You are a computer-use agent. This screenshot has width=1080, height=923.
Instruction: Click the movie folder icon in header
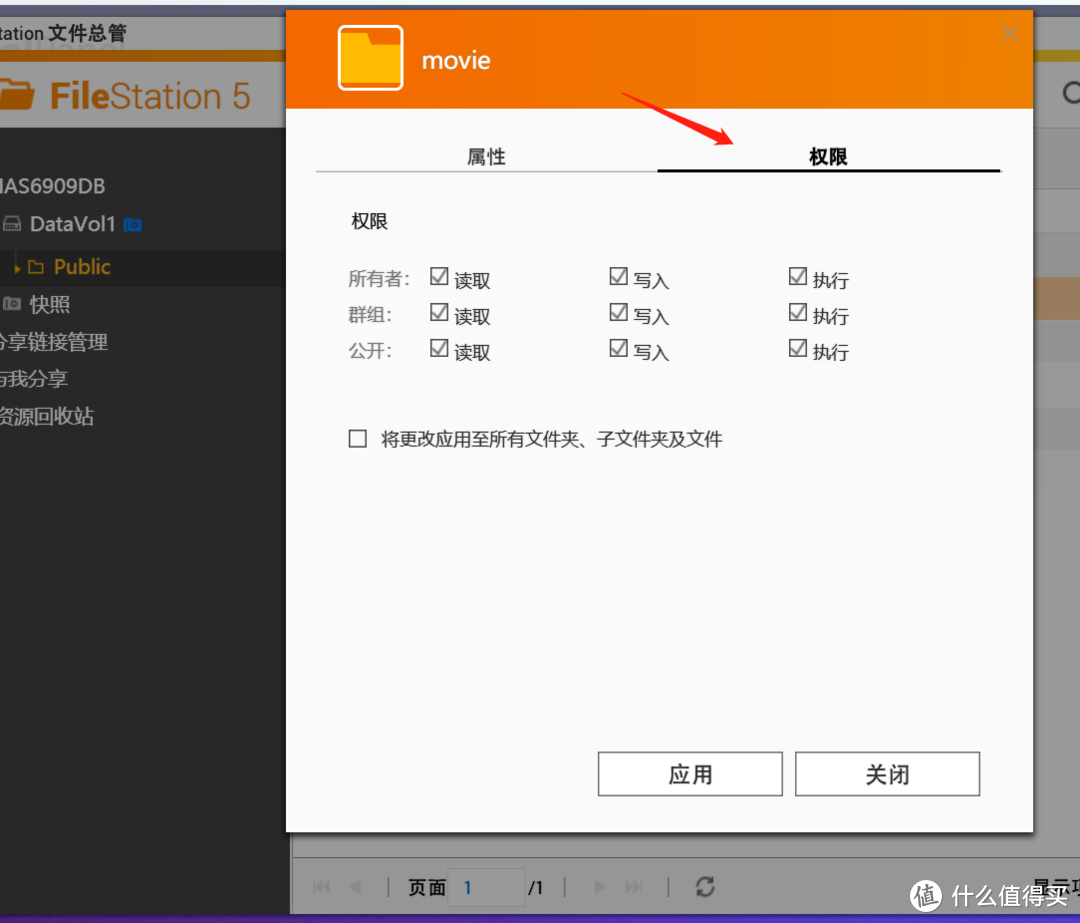tap(370, 59)
